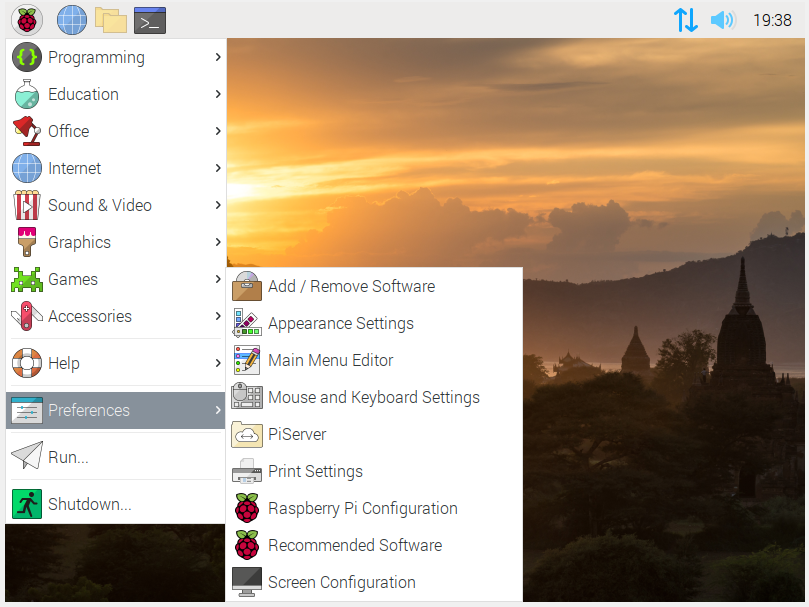
Task: Expand the Programming submenu arrow
Action: coord(218,57)
